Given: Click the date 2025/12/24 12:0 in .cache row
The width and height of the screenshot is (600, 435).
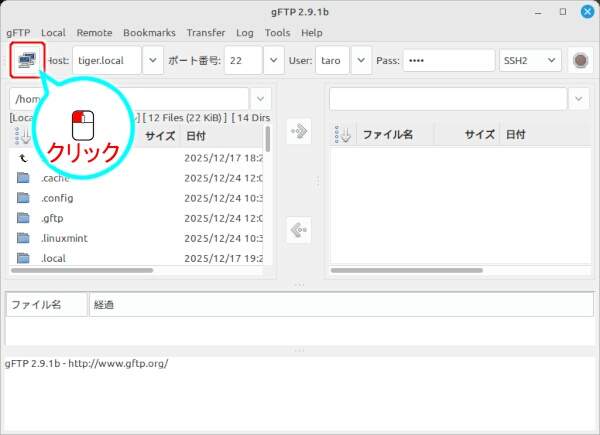Looking at the screenshot, I should [223, 178].
